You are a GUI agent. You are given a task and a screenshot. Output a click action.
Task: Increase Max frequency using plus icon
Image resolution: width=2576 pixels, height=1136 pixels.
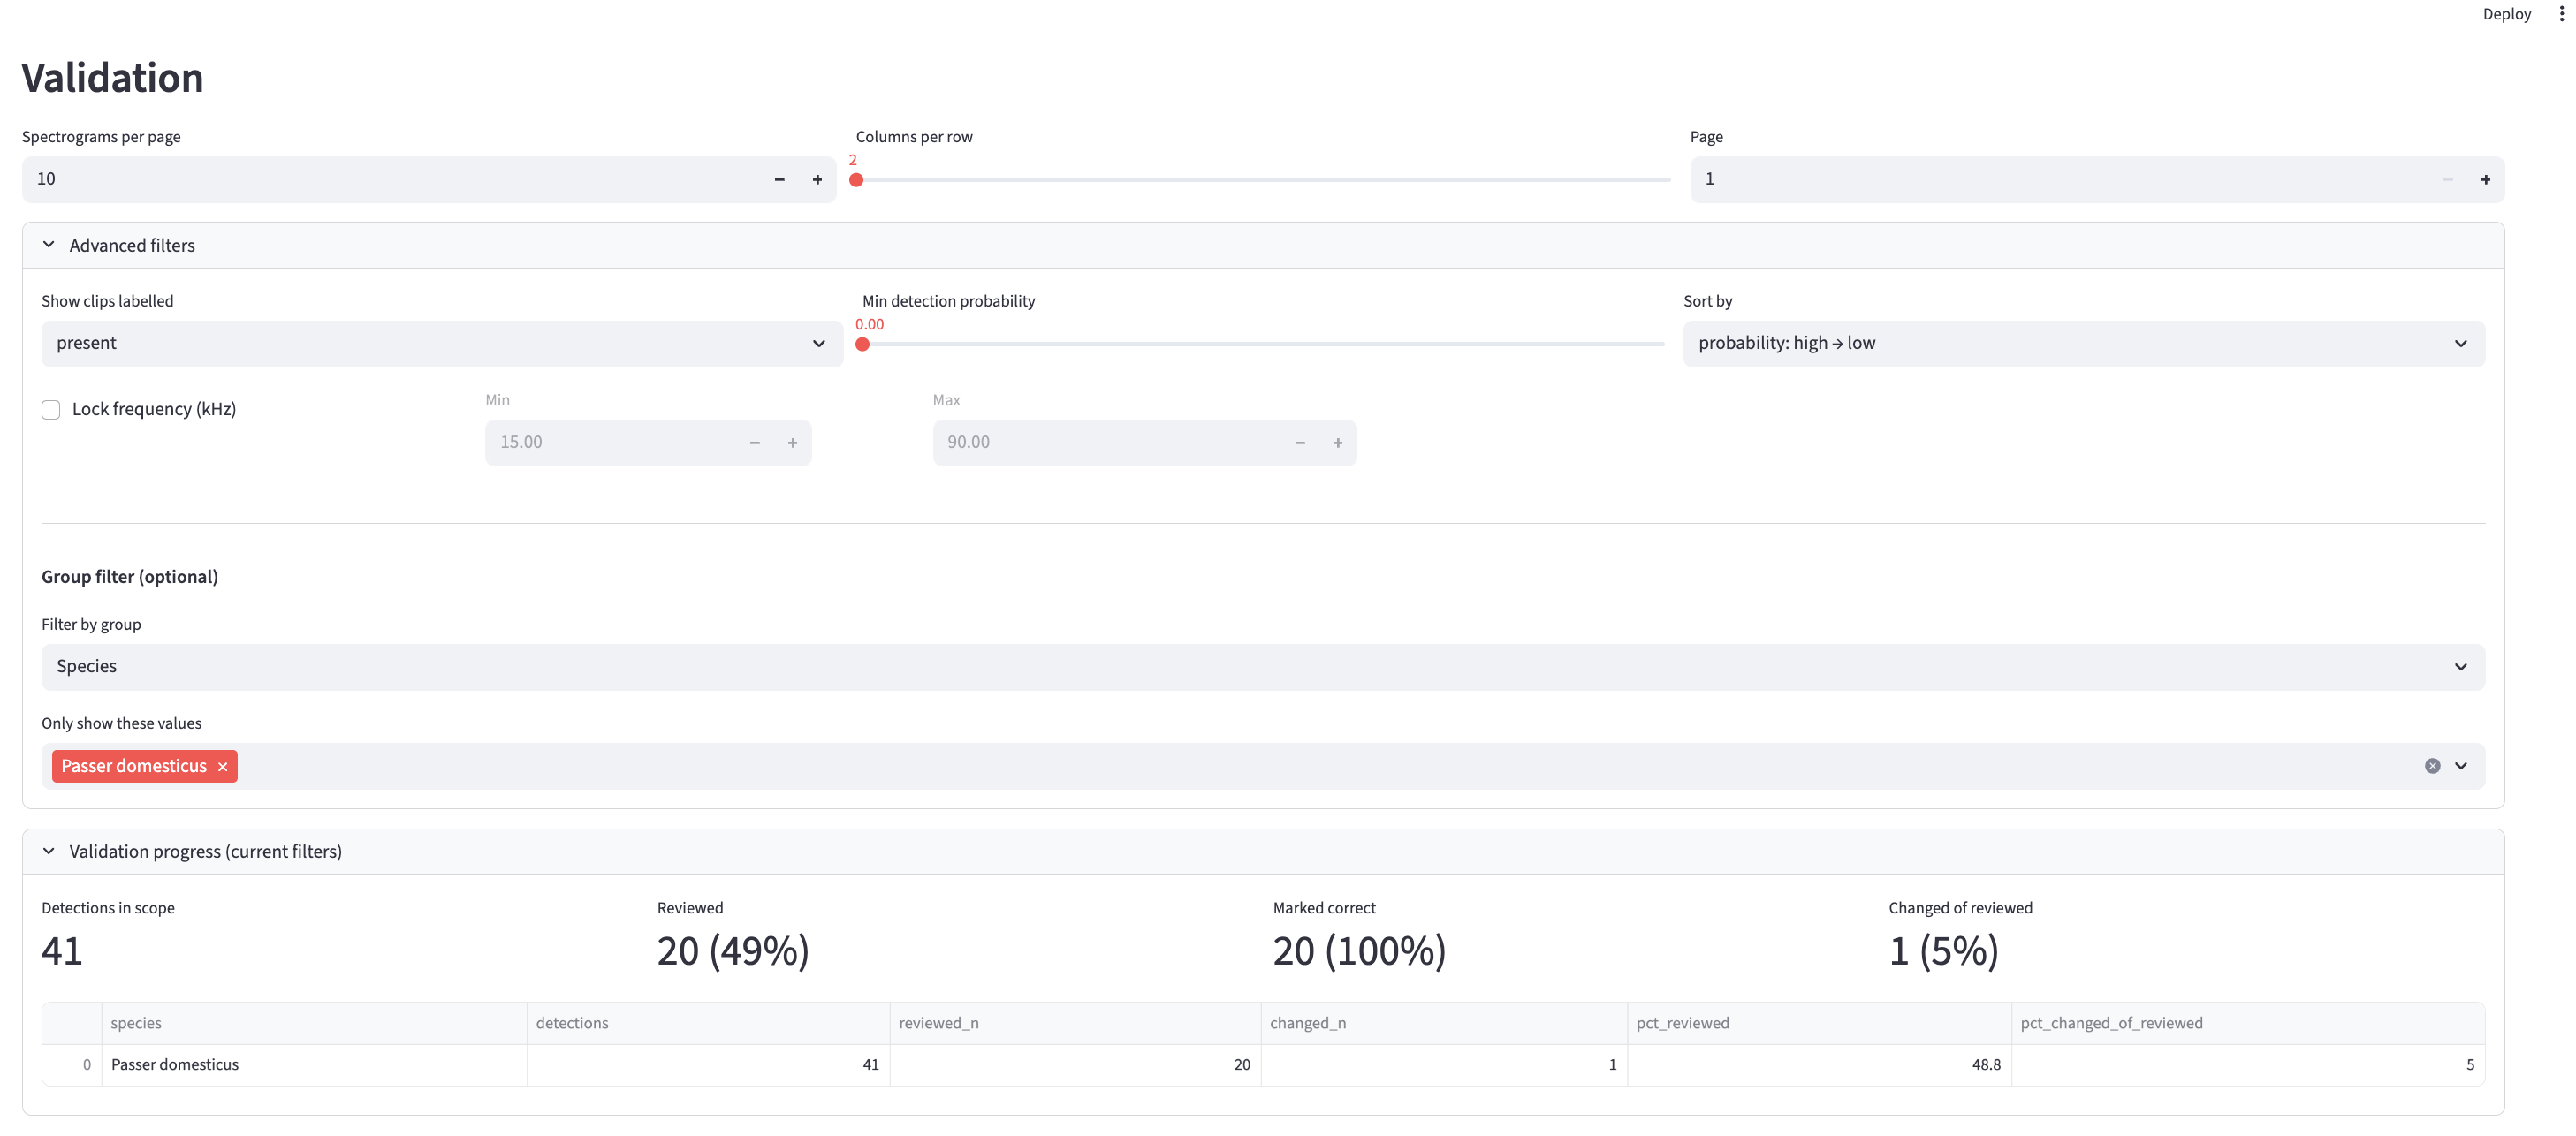click(1338, 442)
